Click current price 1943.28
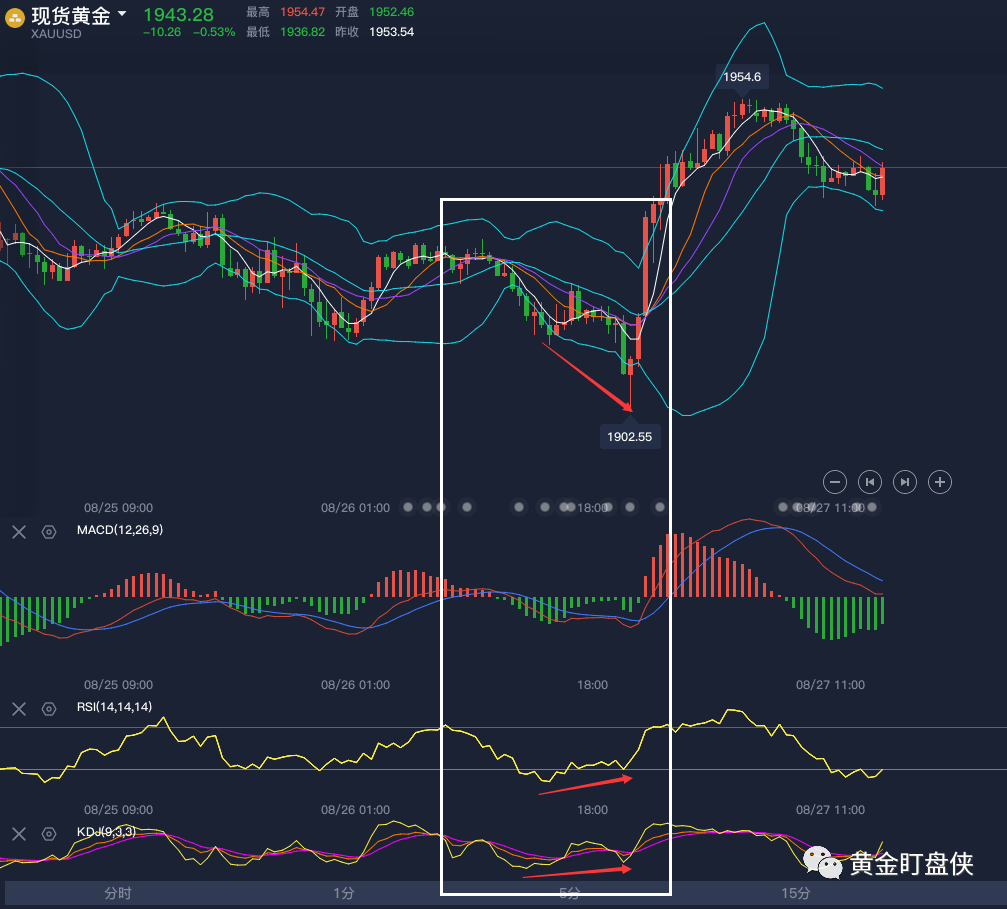Screen dimensions: 1007x909 click(178, 14)
